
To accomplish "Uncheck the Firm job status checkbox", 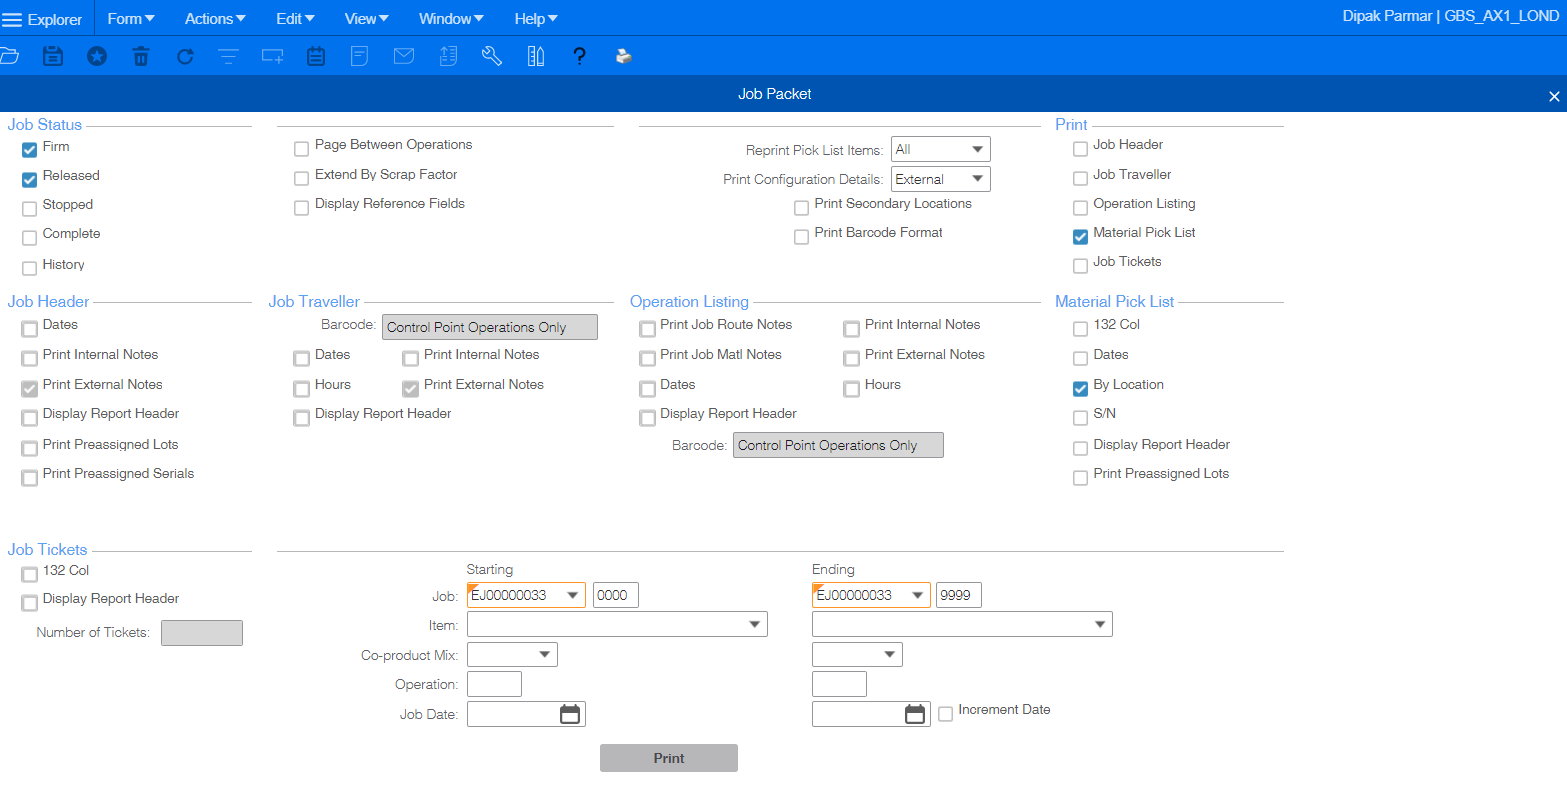I will pos(30,151).
